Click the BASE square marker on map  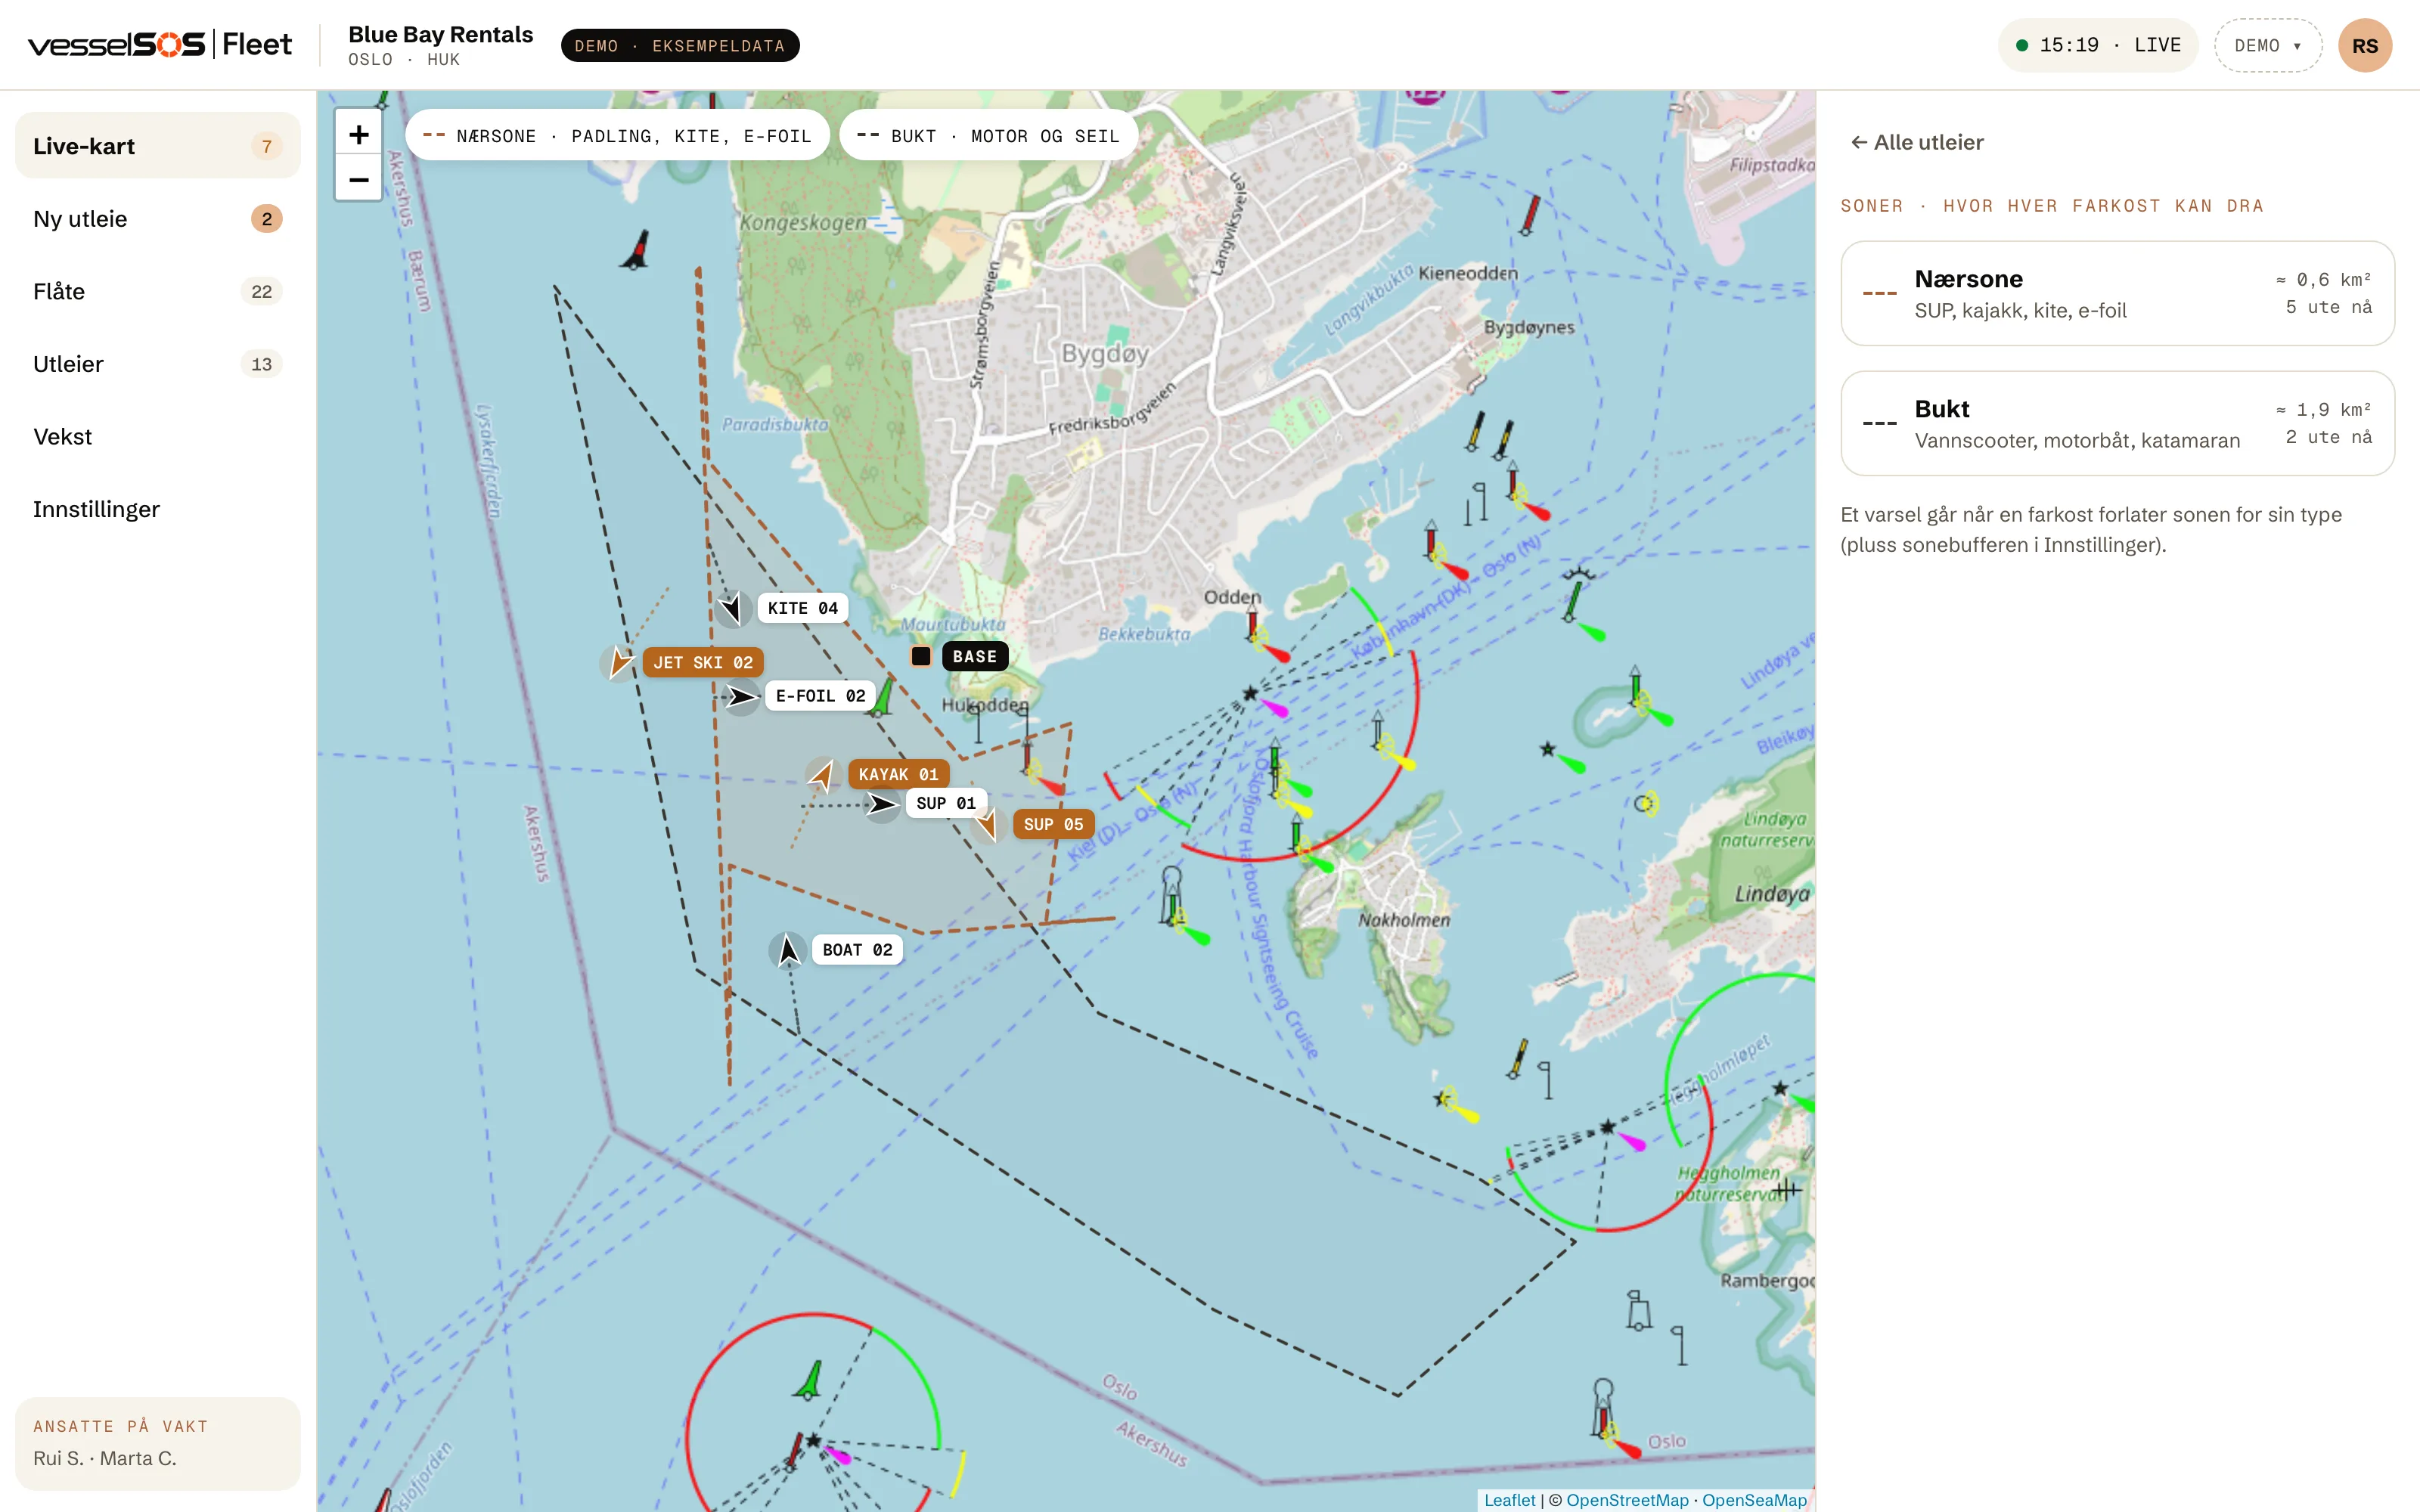tap(921, 656)
